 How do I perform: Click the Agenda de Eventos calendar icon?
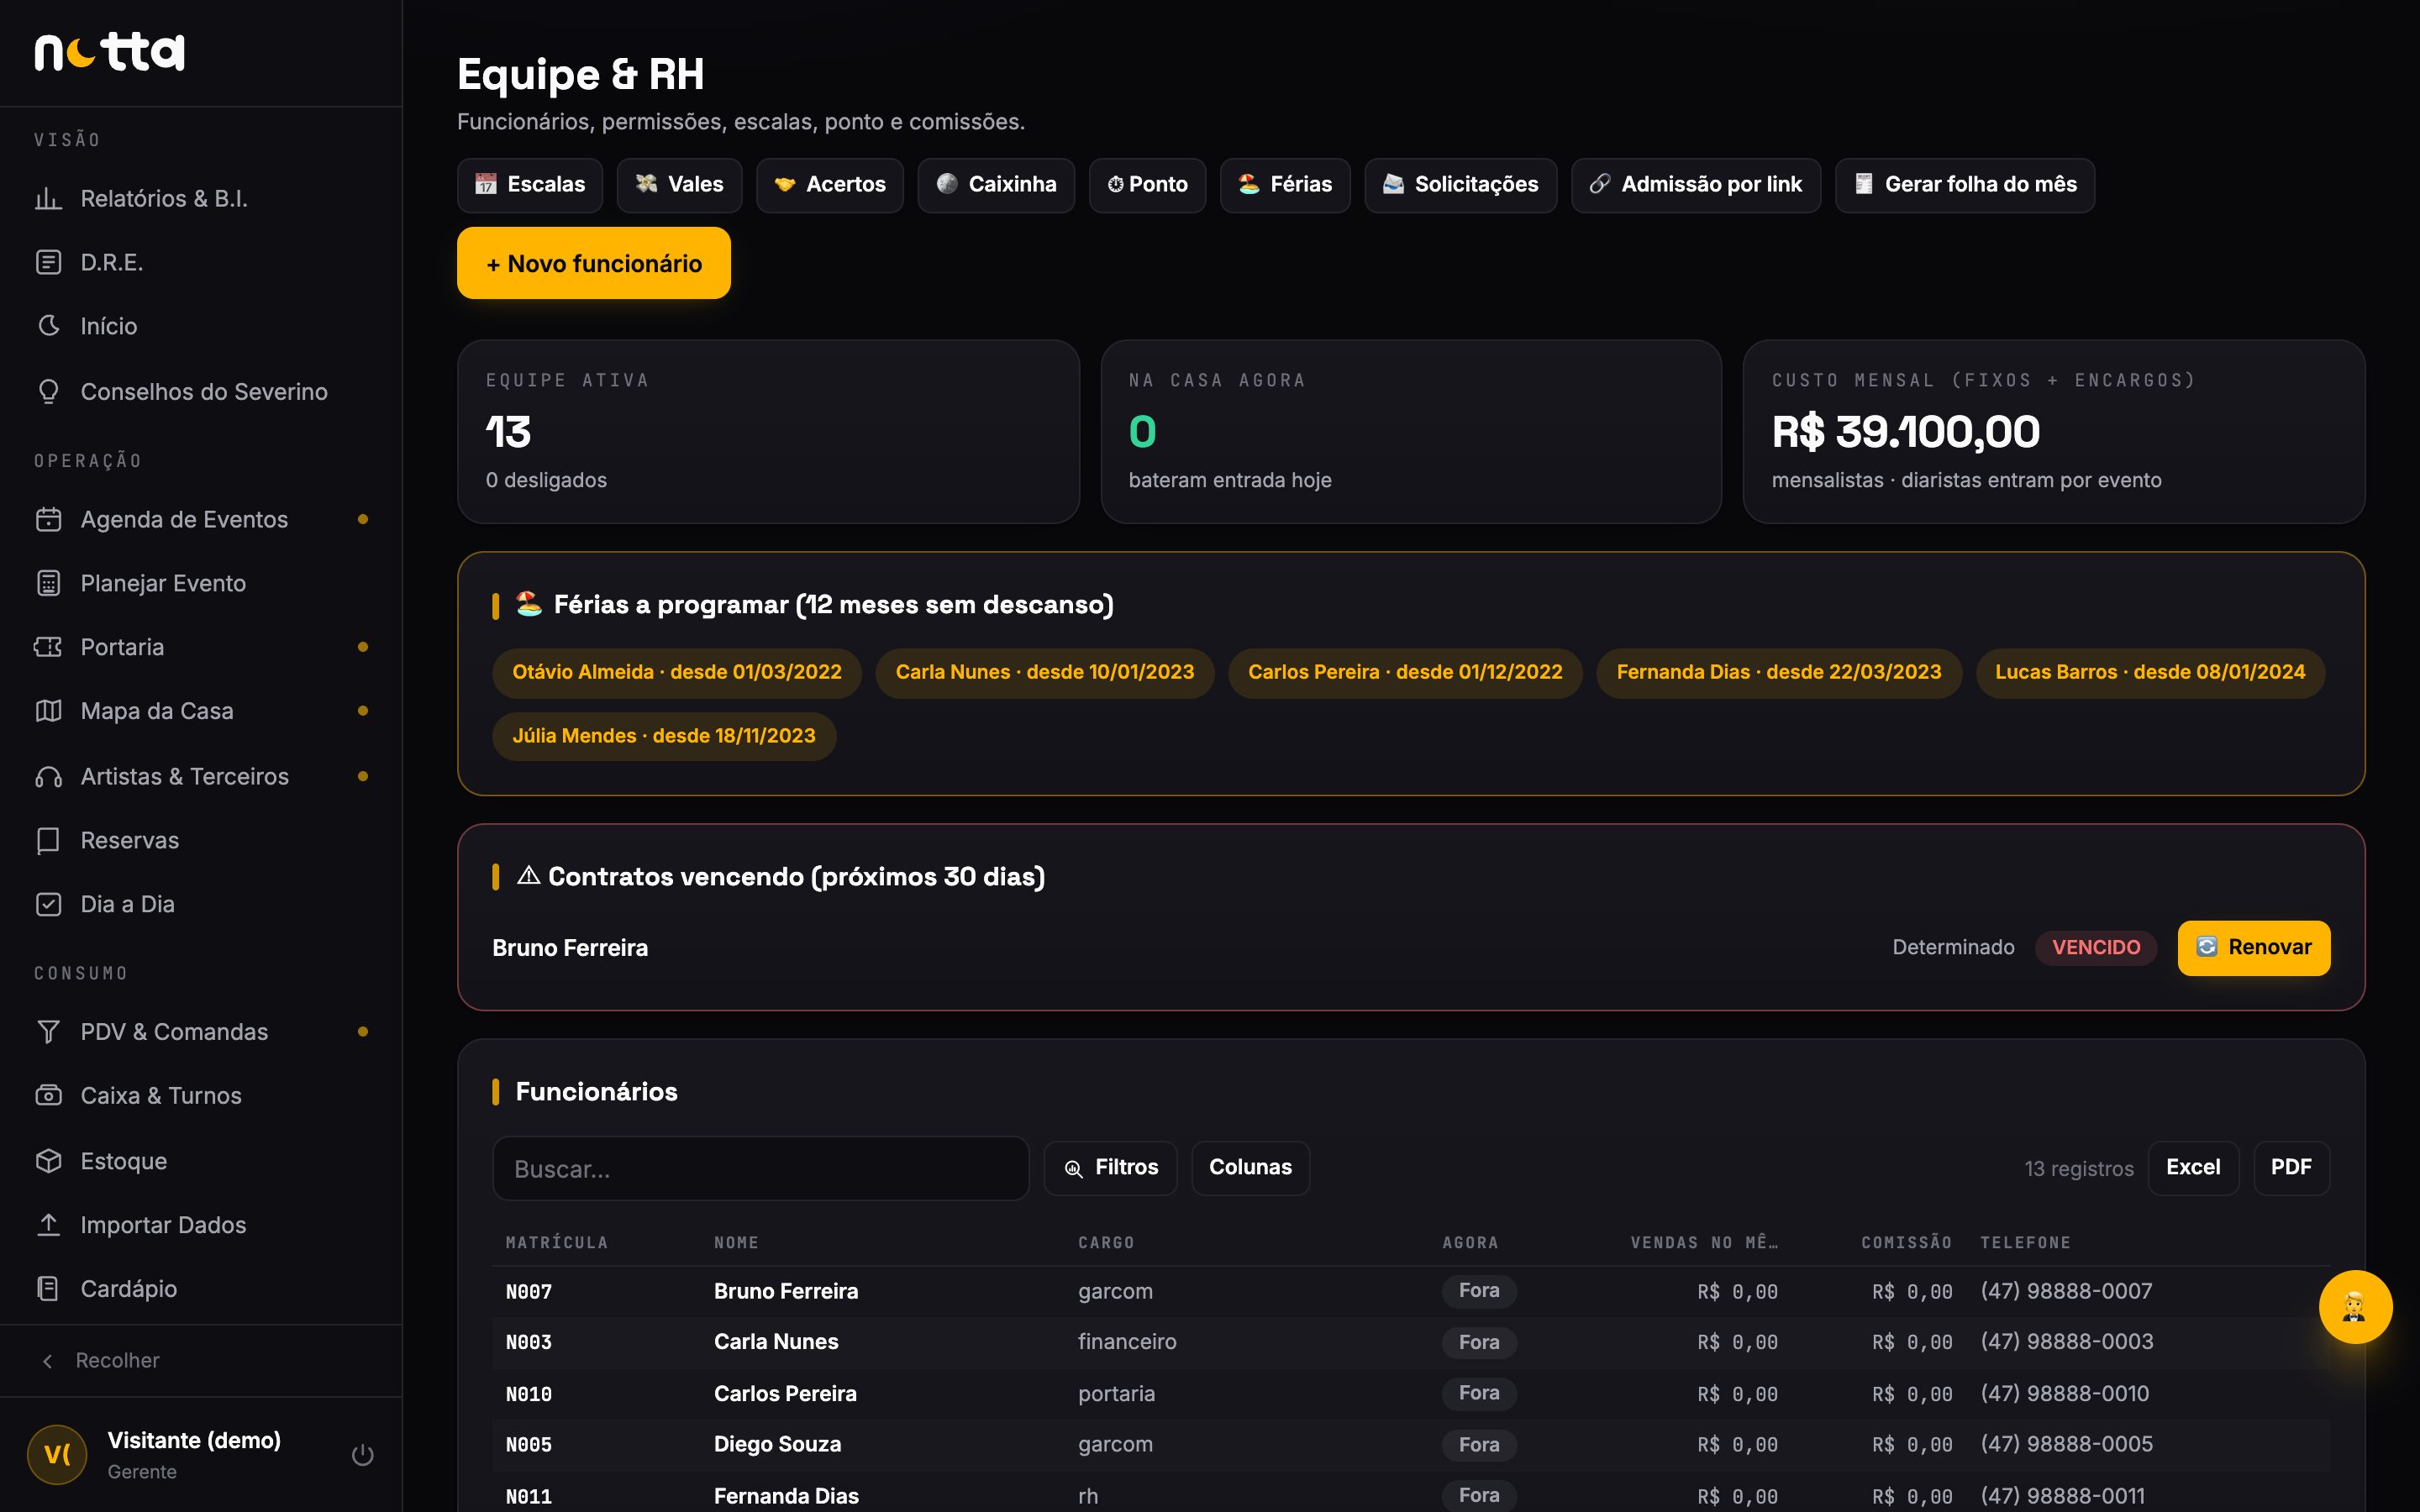click(48, 519)
